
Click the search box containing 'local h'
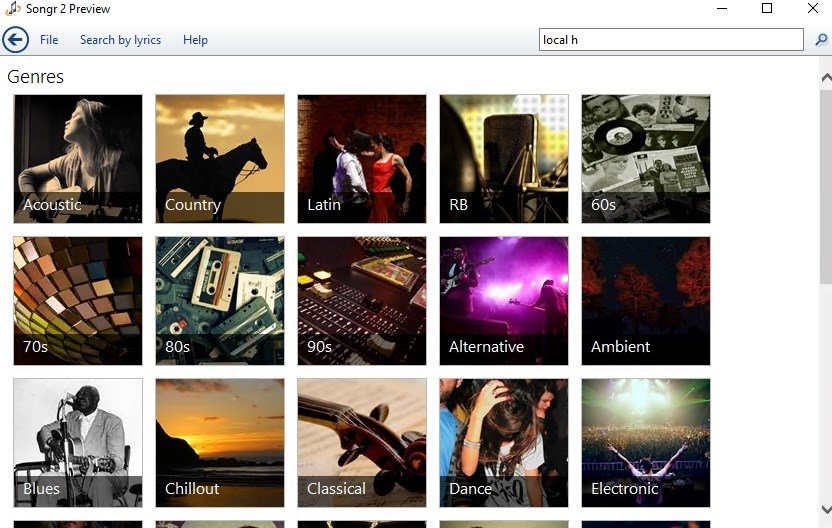click(671, 40)
